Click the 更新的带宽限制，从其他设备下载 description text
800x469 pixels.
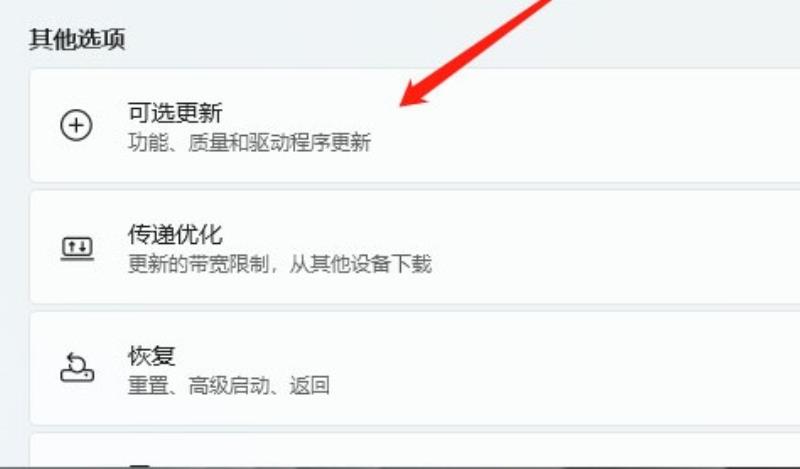[x=280, y=264]
